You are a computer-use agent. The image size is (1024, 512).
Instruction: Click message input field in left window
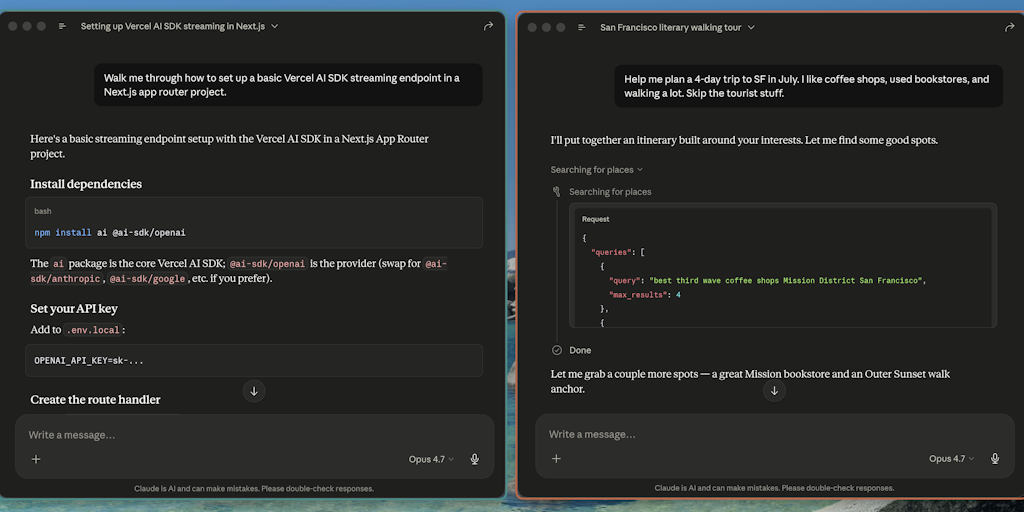[254, 435]
